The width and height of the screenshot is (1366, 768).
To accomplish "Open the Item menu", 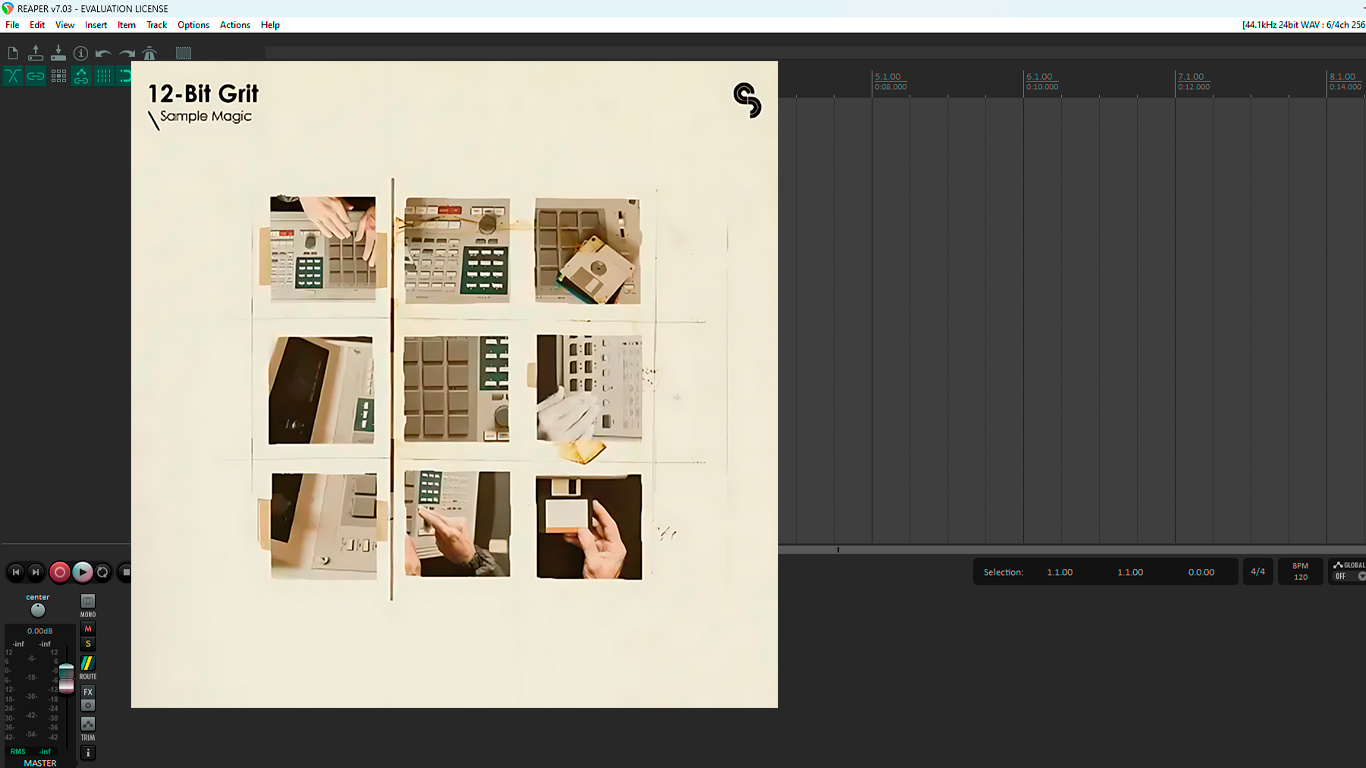I will 126,25.
